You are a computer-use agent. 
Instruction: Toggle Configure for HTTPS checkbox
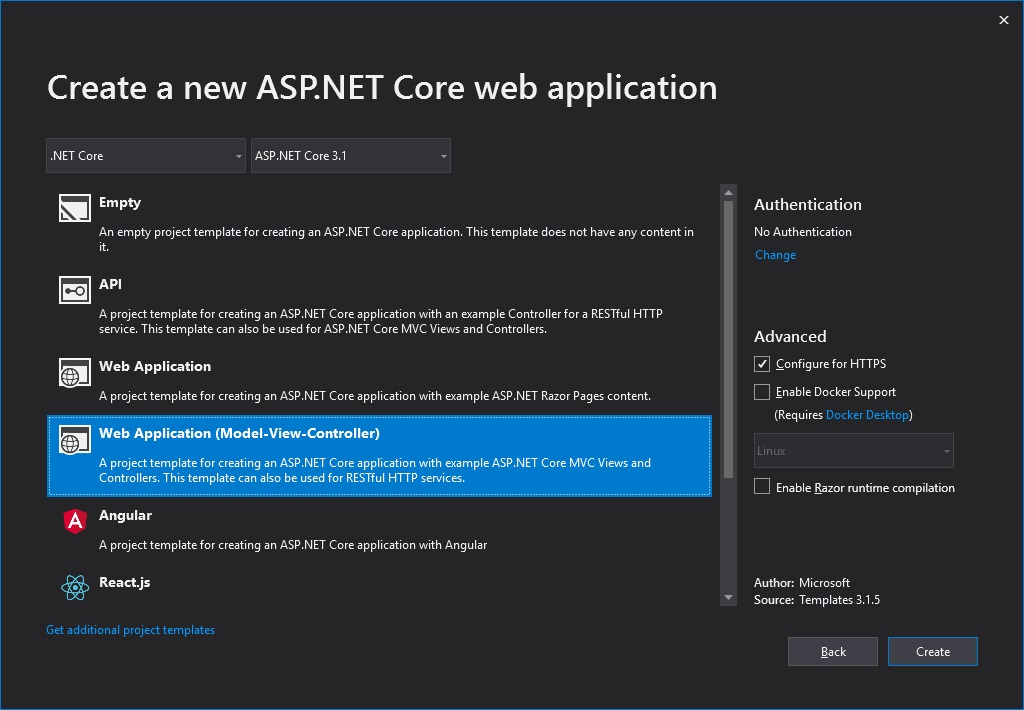[762, 364]
